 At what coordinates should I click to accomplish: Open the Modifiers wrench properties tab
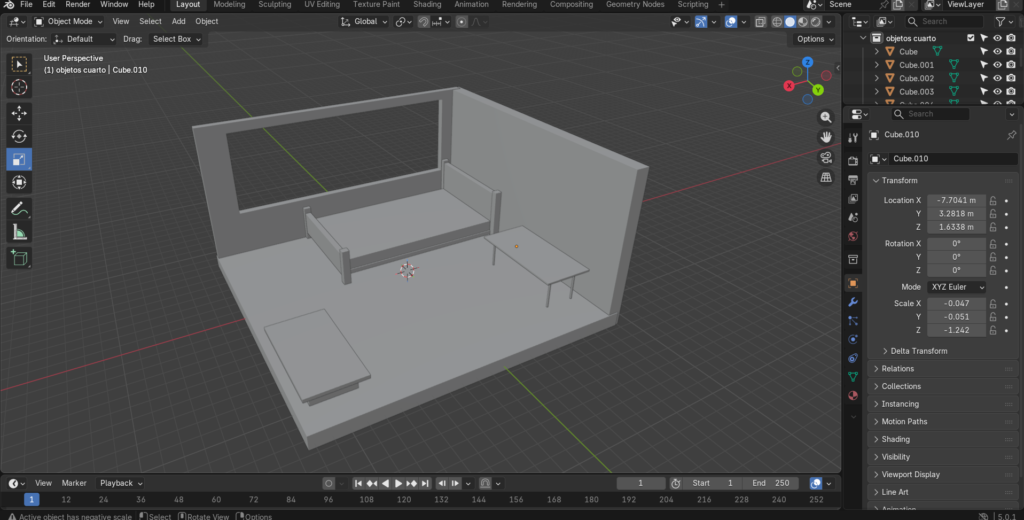(x=853, y=302)
